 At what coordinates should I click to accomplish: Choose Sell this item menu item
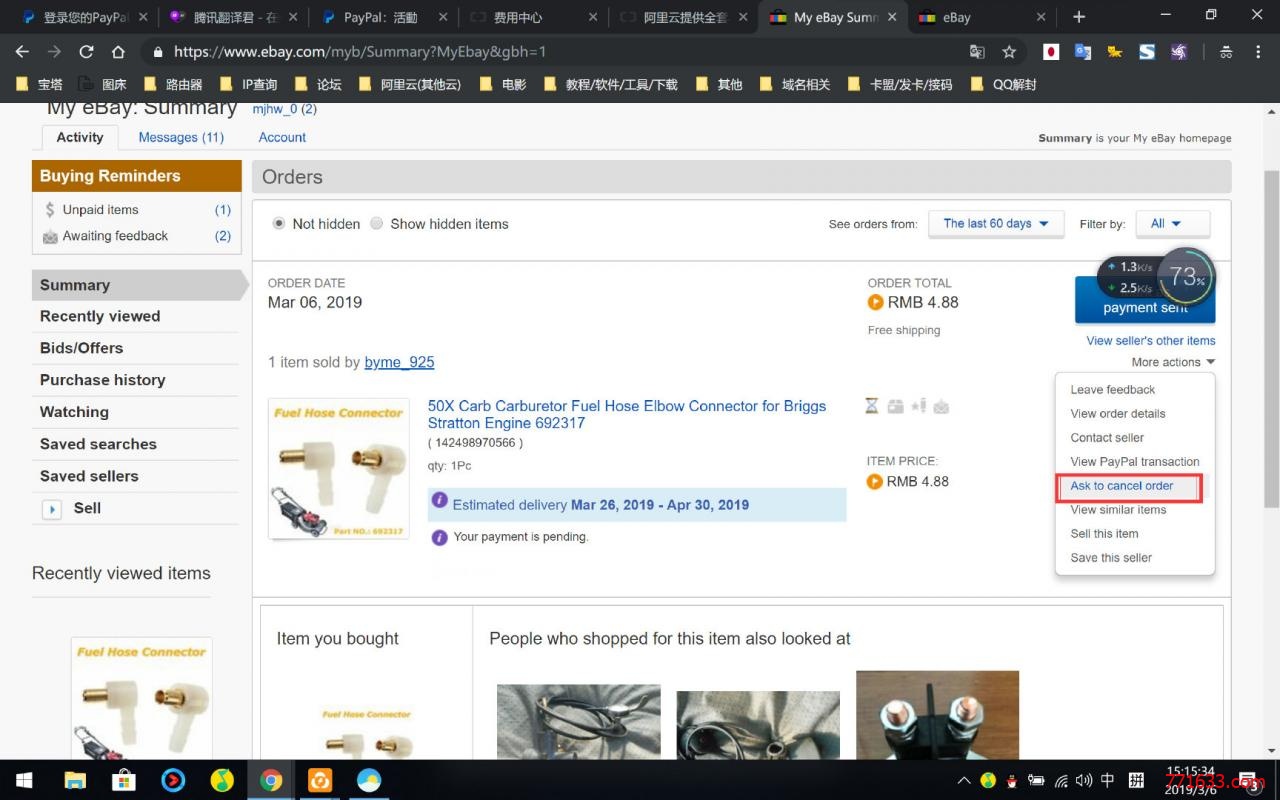pyautogui.click(x=1104, y=534)
